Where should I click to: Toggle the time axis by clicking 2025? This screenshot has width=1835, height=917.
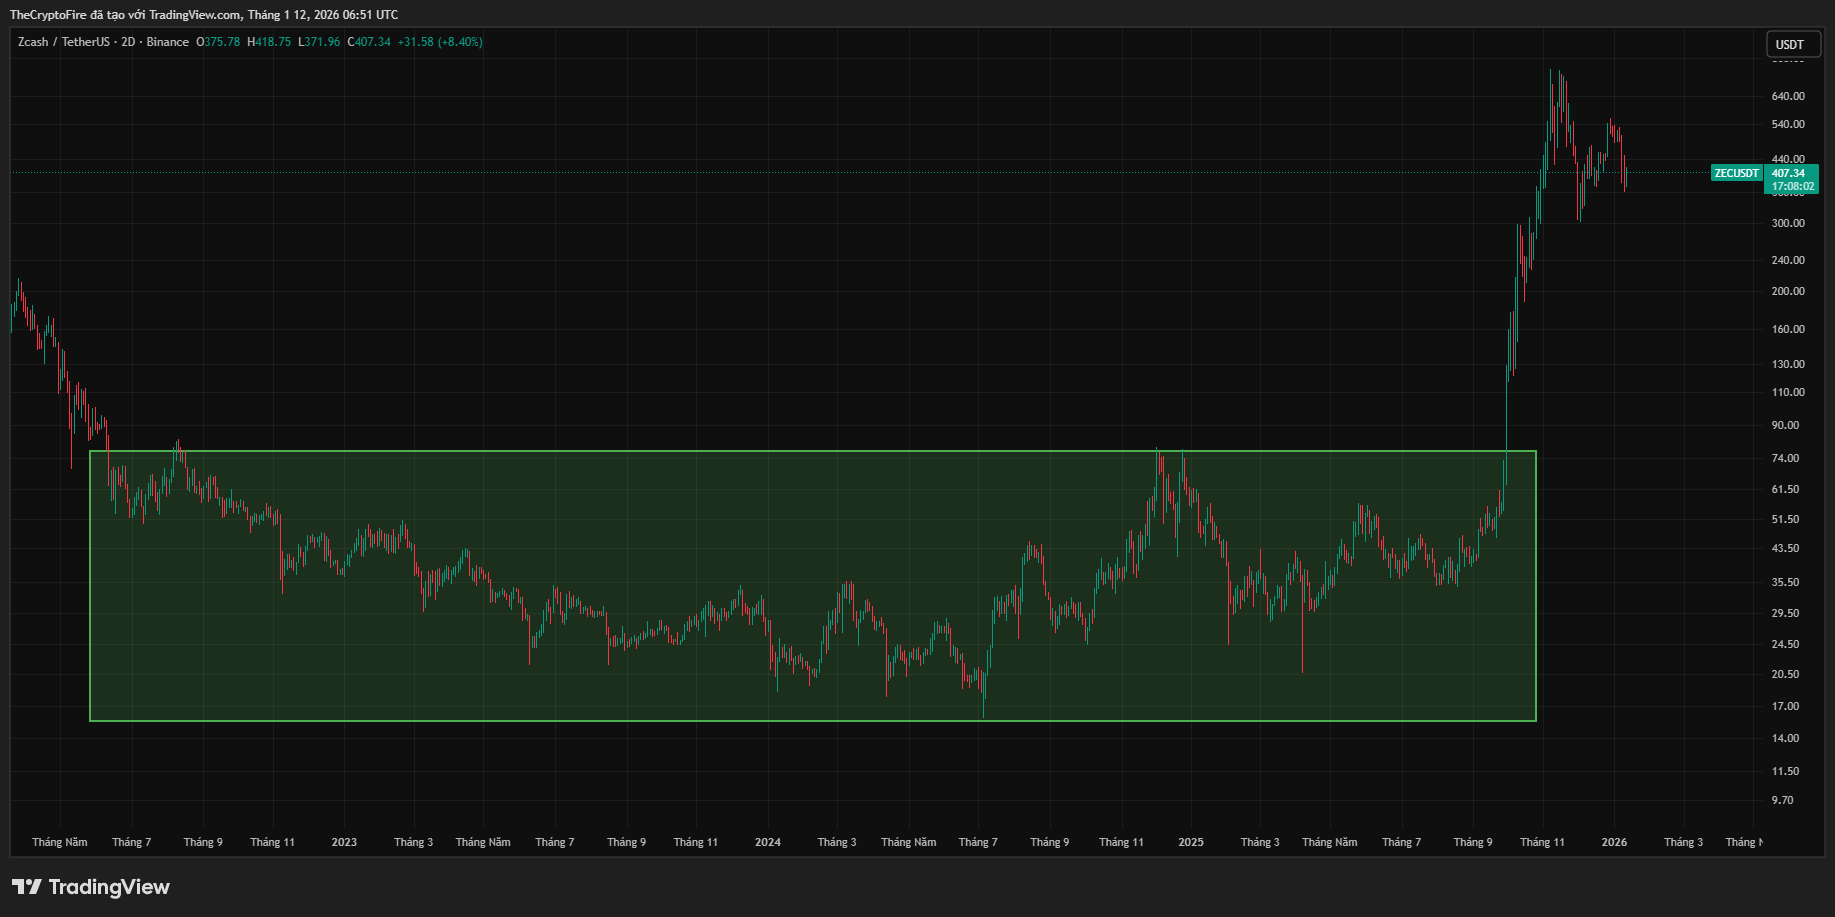click(1191, 842)
